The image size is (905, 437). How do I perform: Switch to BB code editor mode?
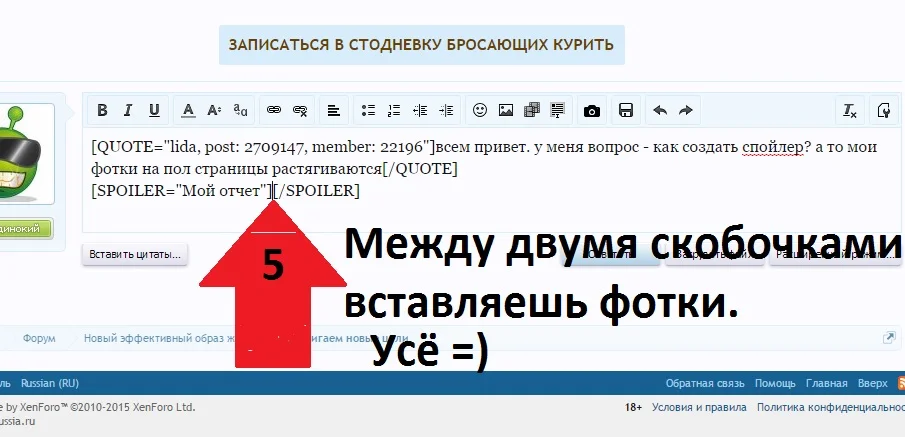coord(884,110)
